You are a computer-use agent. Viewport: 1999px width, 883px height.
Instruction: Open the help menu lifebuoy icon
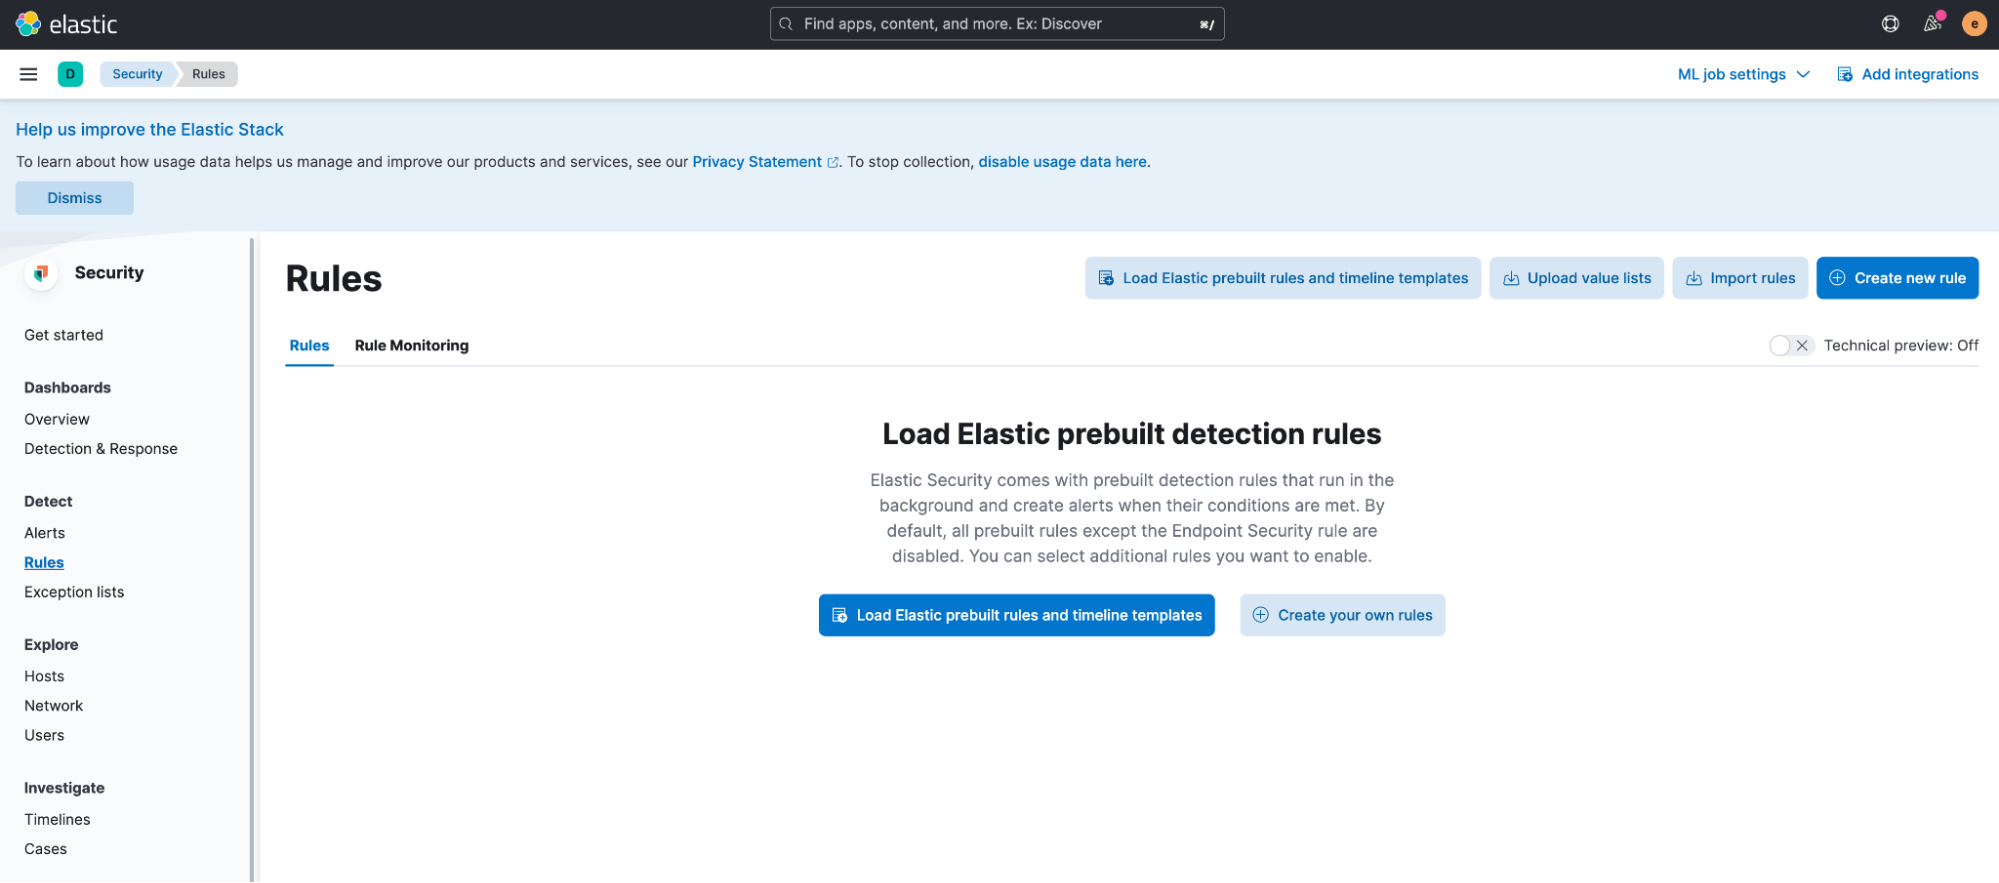[x=1890, y=24]
